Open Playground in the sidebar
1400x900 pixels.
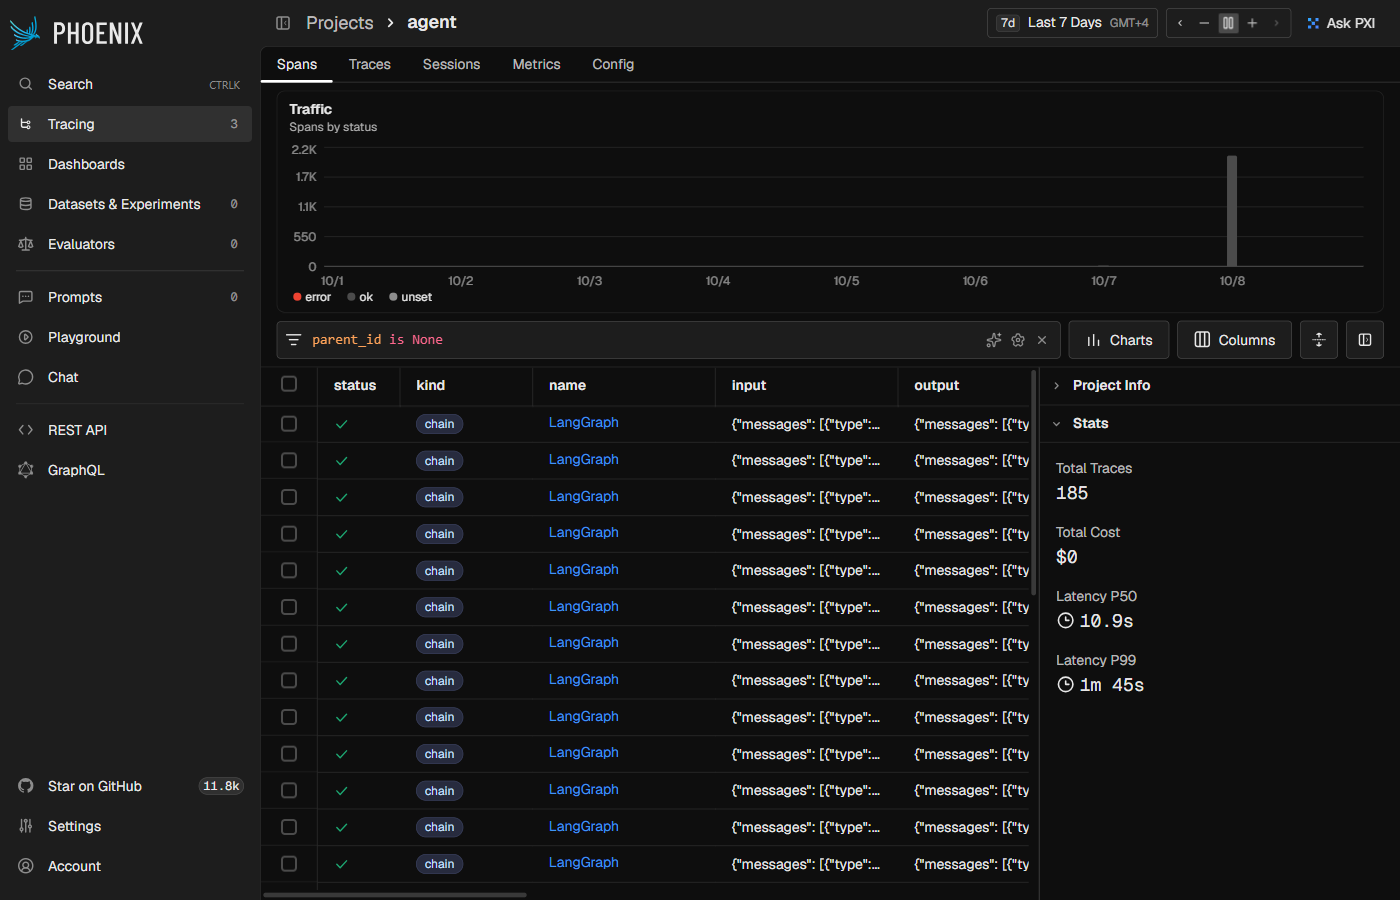pyautogui.click(x=130, y=337)
